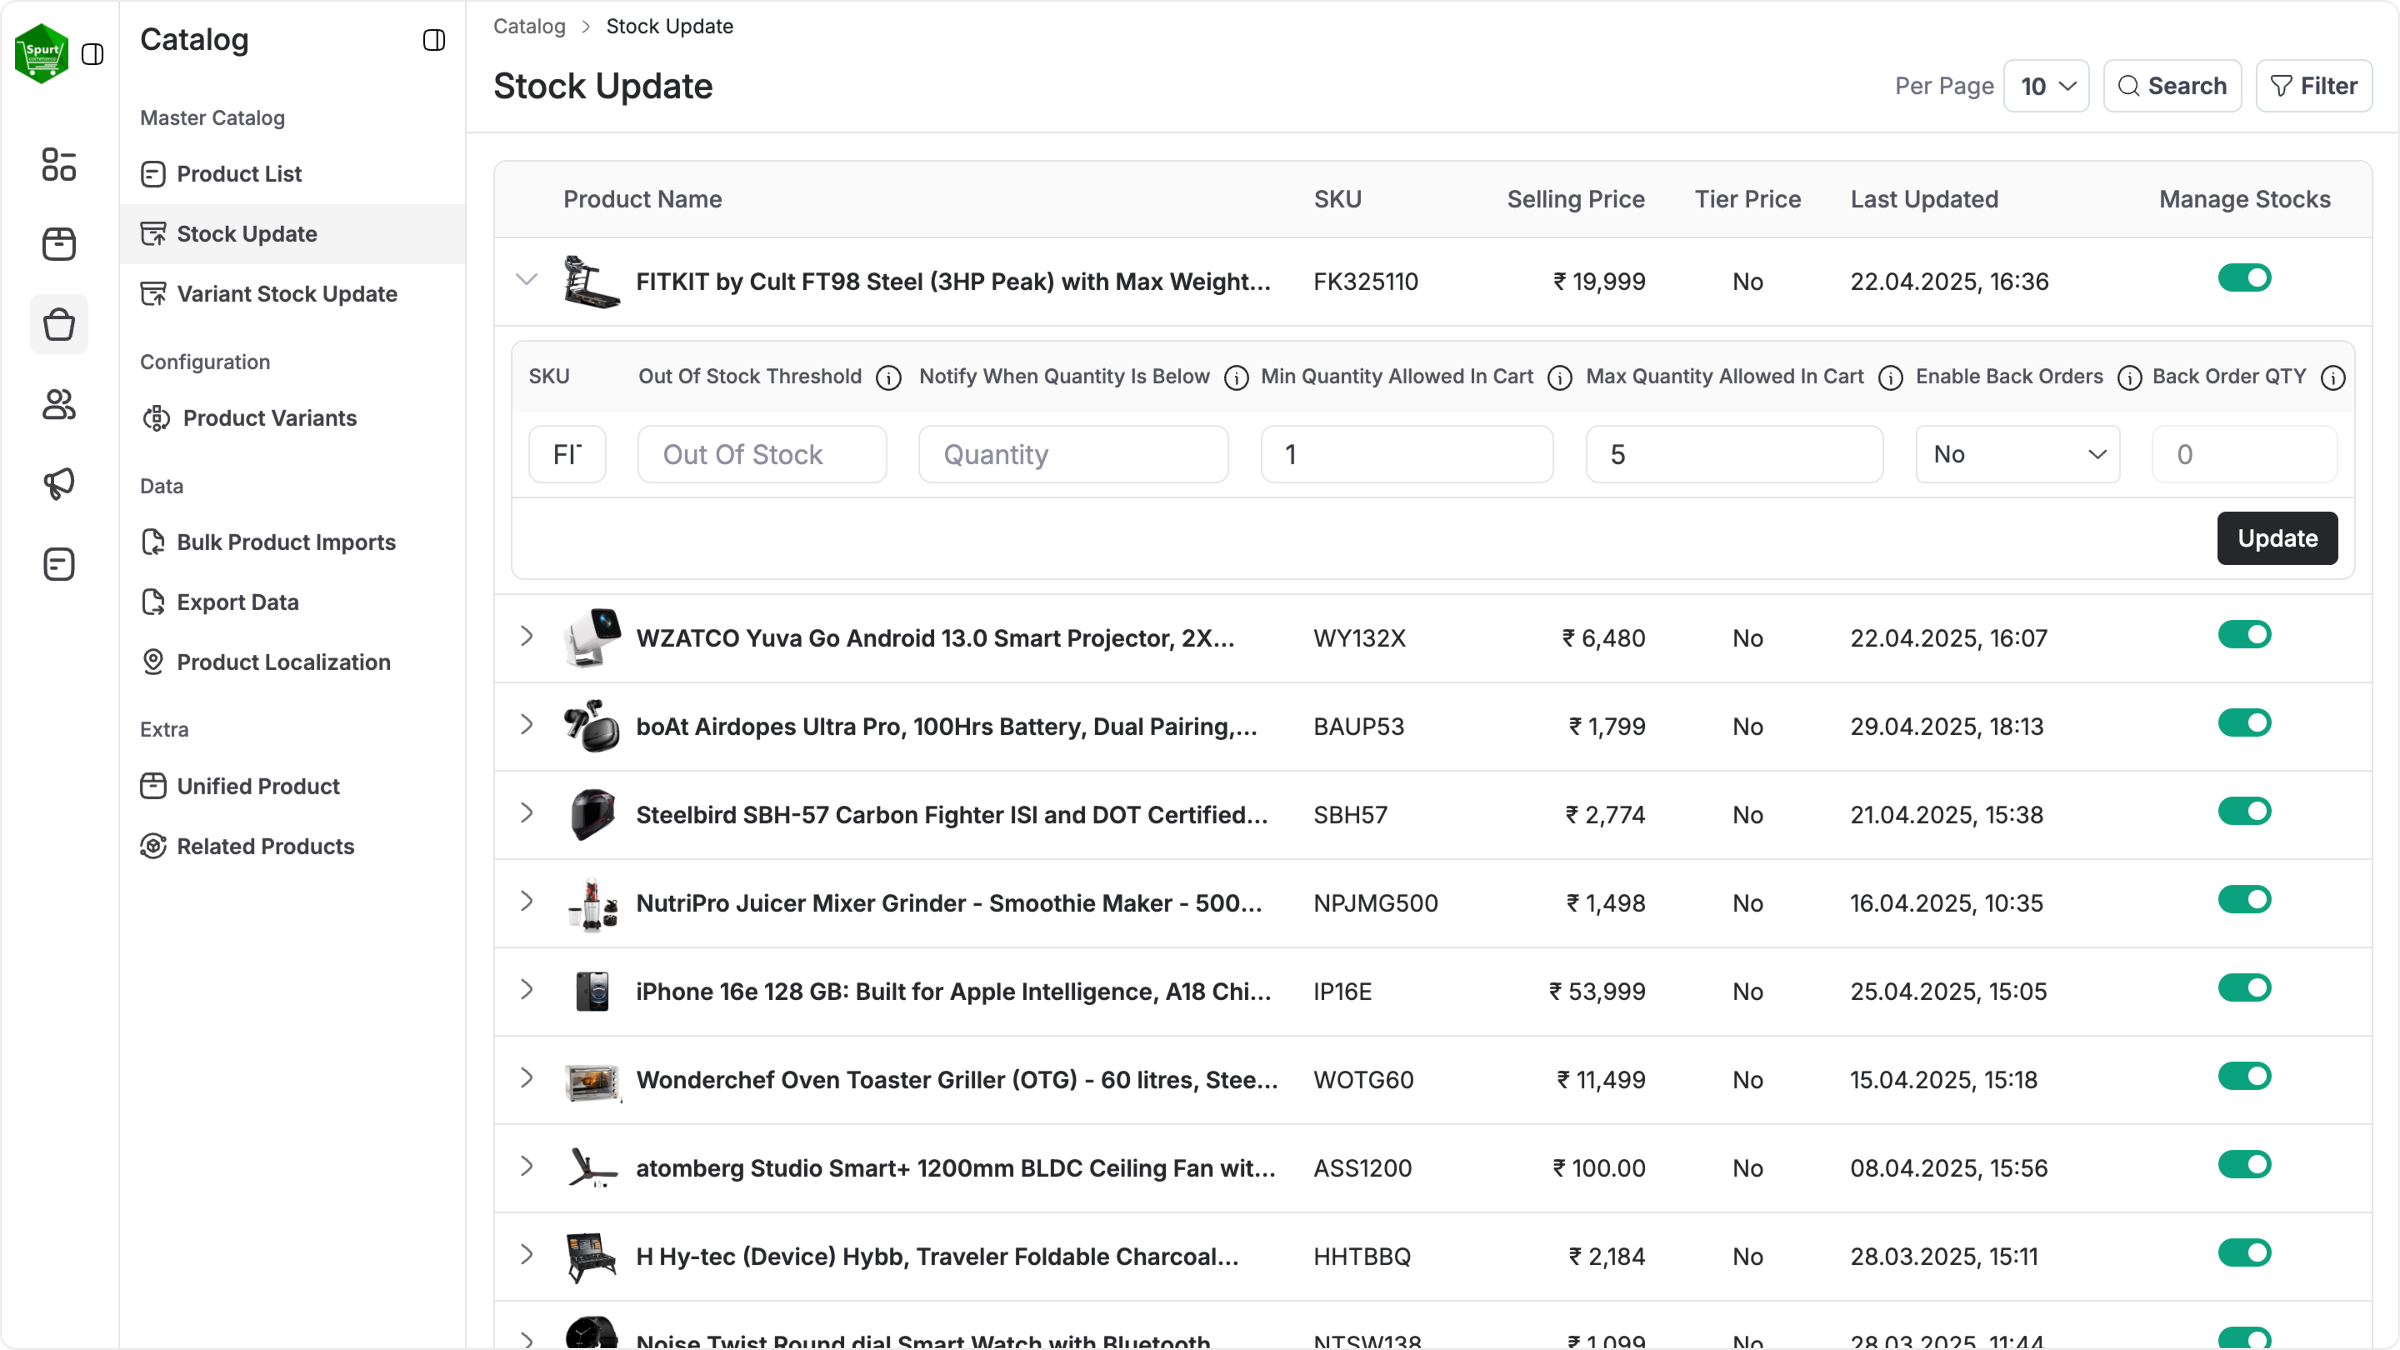
Task: Toggle Manage Stocks for NutriPro Juicer
Action: click(2244, 900)
